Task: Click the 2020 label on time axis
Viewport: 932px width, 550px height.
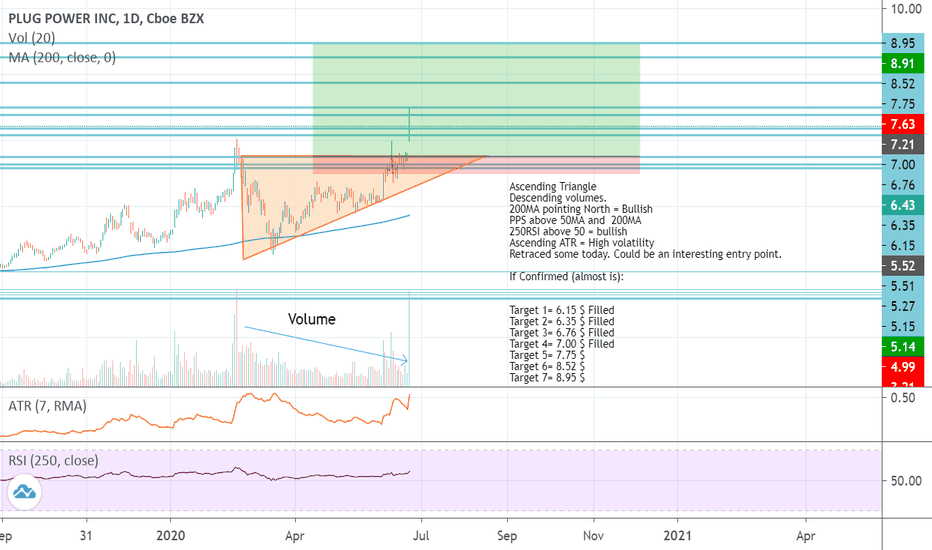Action: 171,536
